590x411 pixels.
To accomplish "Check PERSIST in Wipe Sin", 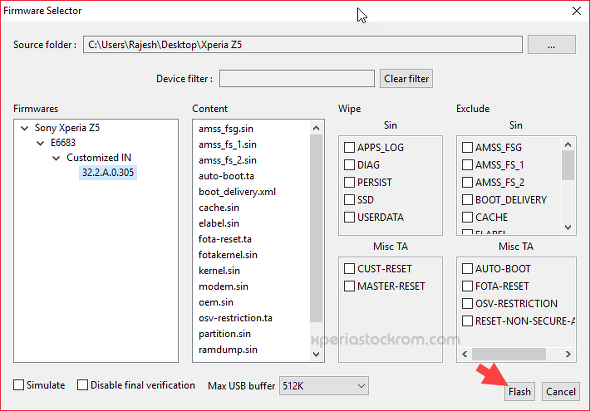I will (x=349, y=182).
